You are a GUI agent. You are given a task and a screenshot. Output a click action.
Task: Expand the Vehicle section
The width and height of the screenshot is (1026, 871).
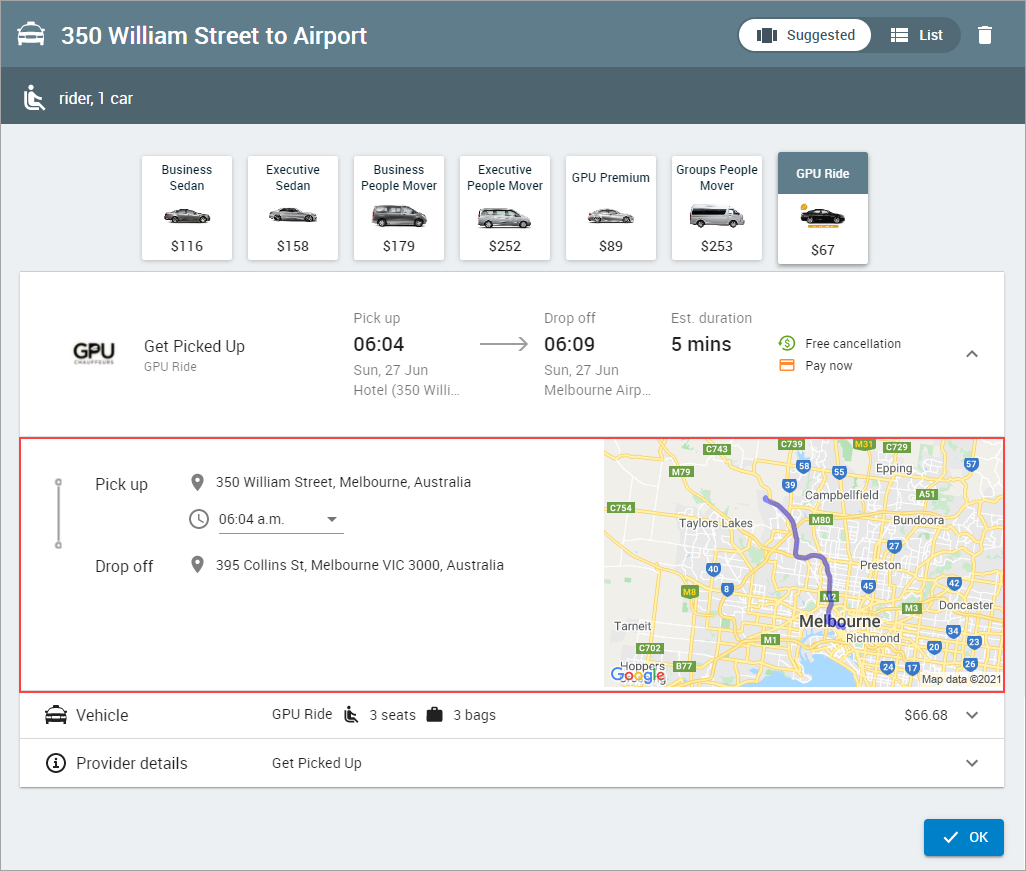pos(972,715)
